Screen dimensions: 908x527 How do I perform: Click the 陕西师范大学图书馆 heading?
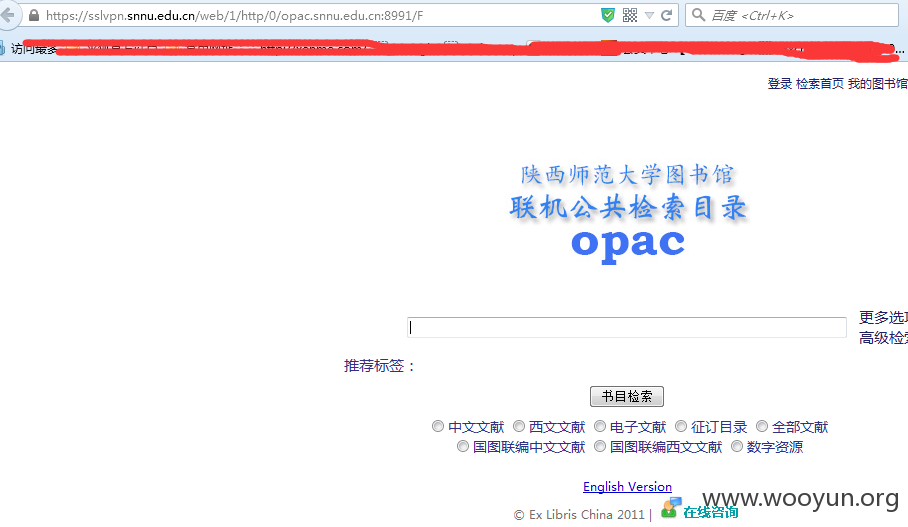click(x=627, y=174)
